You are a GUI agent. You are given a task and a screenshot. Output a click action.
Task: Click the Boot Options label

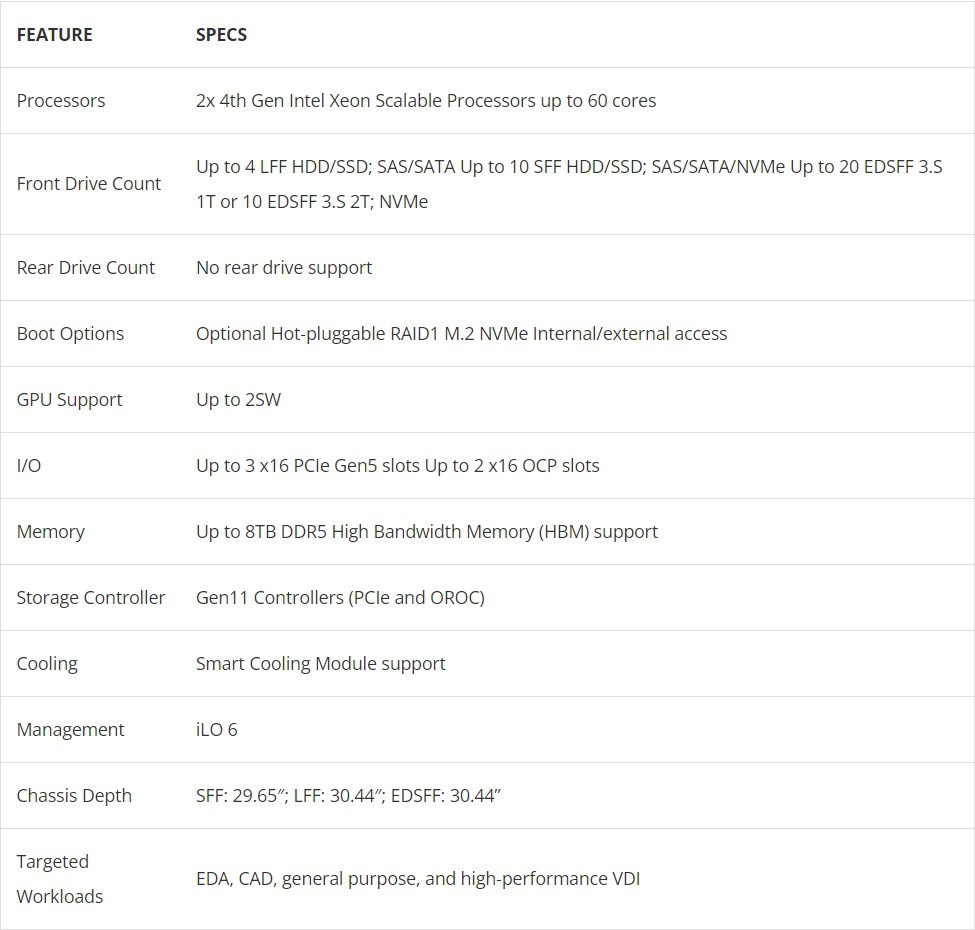click(70, 334)
